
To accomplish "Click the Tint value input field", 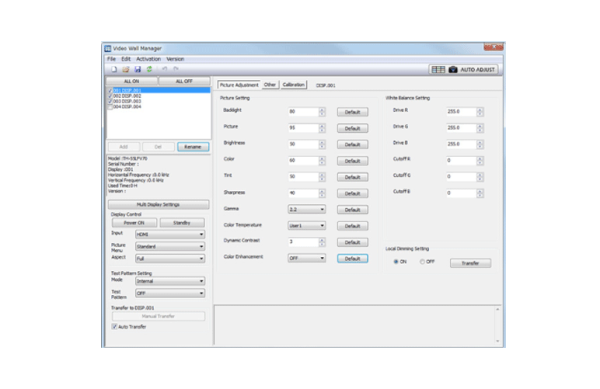I will (303, 177).
